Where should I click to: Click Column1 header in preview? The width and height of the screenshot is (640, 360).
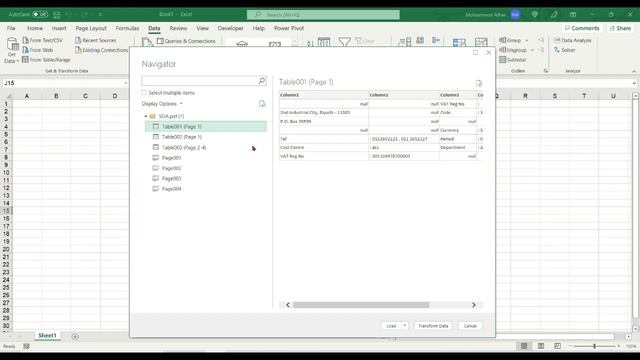click(324, 95)
